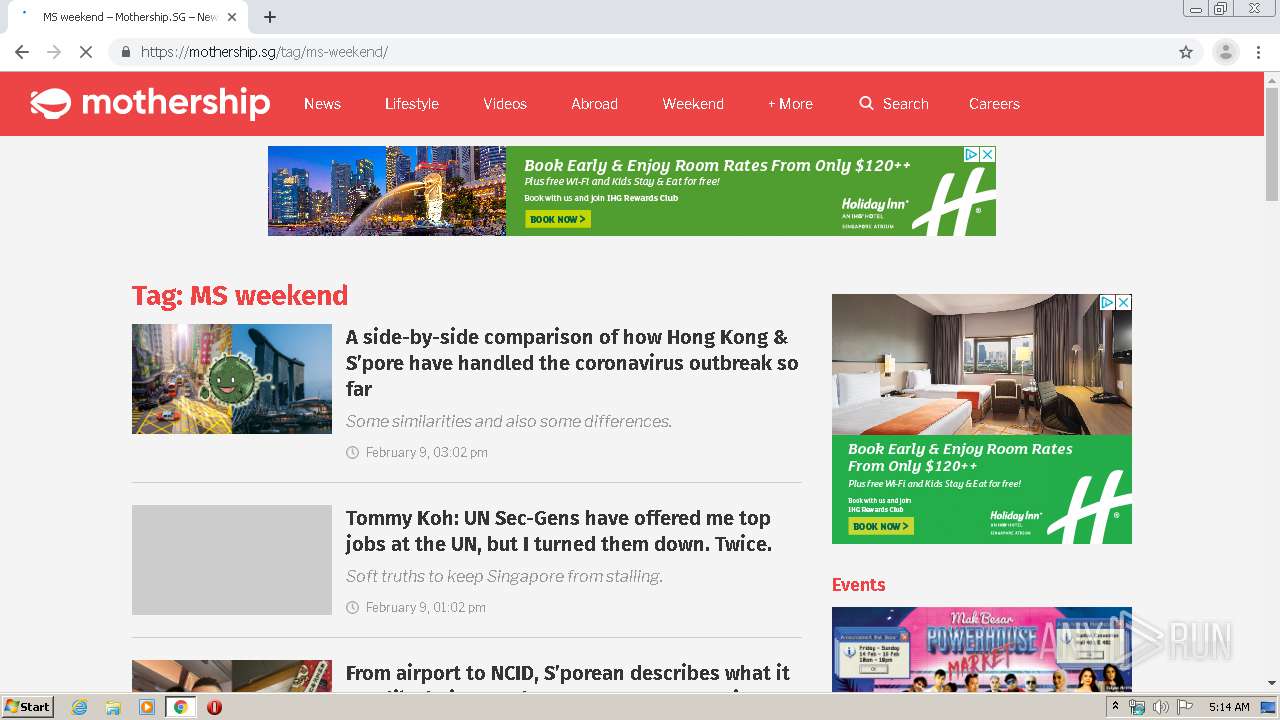
Task: Open AdChoices info on the top banner ad
Action: [x=971, y=154]
